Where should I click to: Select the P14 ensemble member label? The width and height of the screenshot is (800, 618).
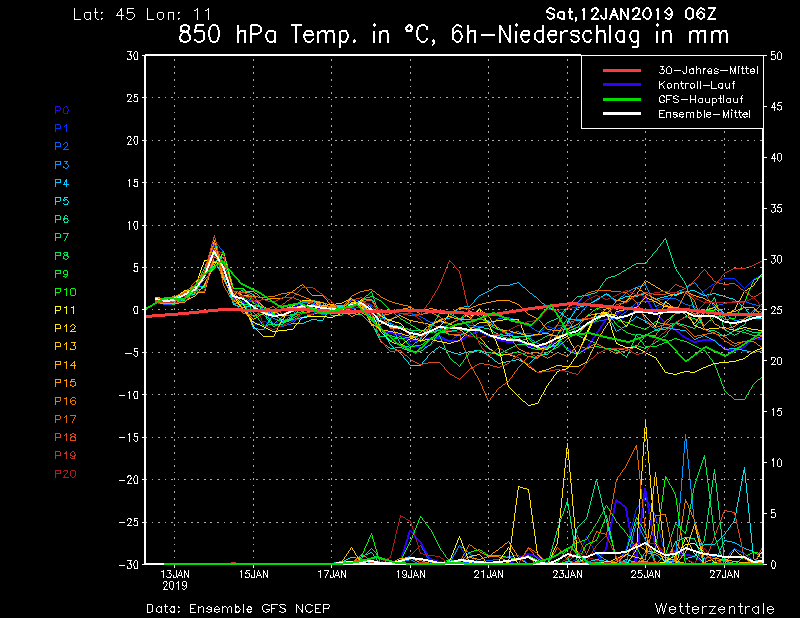(x=65, y=365)
